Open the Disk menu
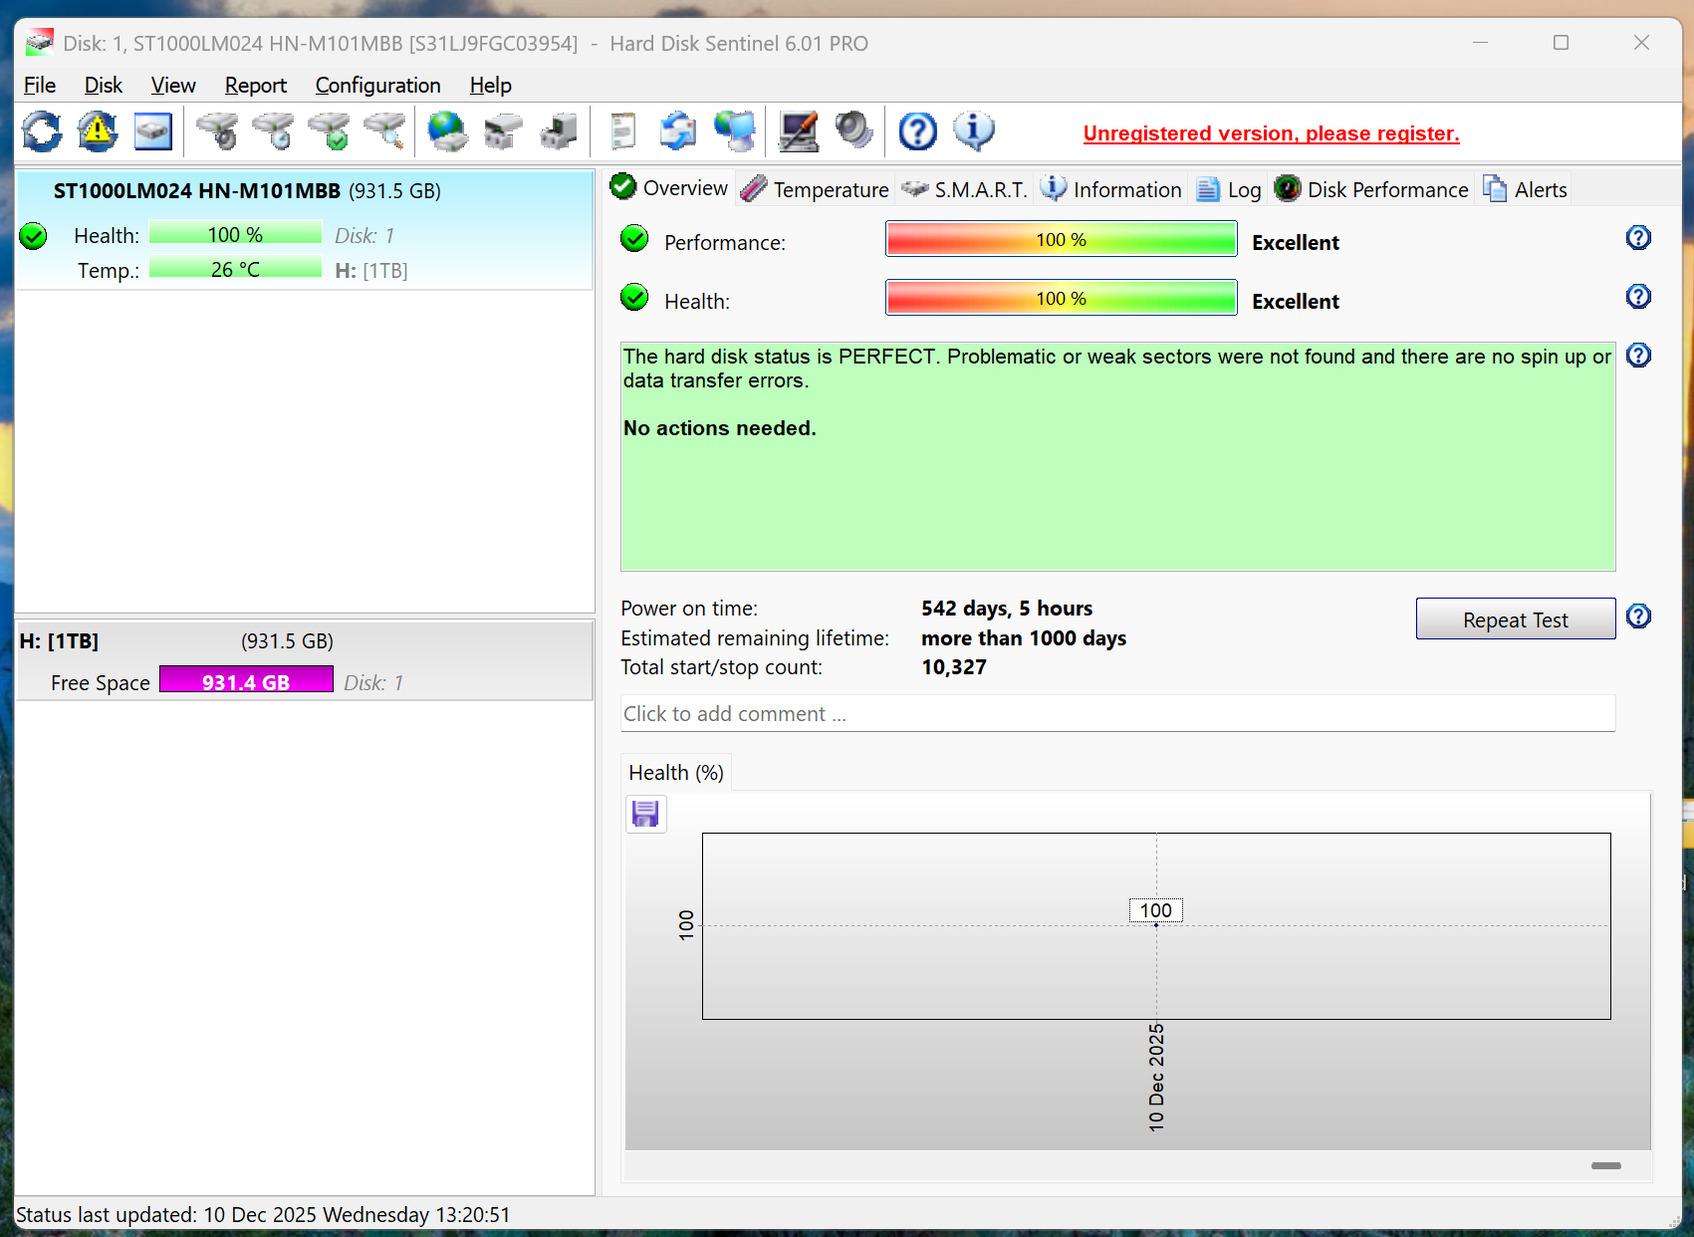1694x1237 pixels. coord(103,86)
